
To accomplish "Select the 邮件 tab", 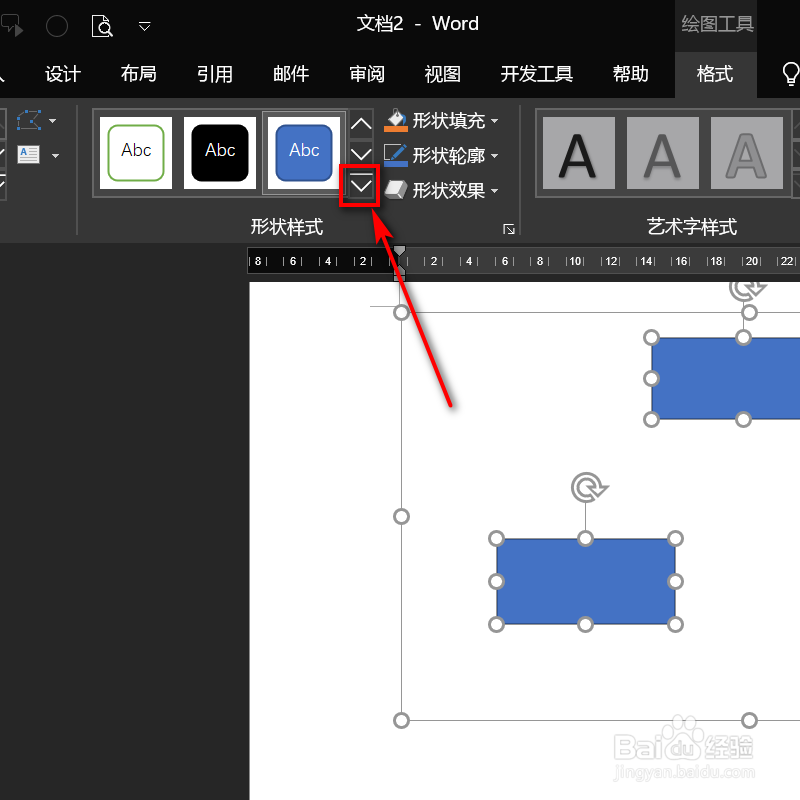I will pyautogui.click(x=291, y=74).
